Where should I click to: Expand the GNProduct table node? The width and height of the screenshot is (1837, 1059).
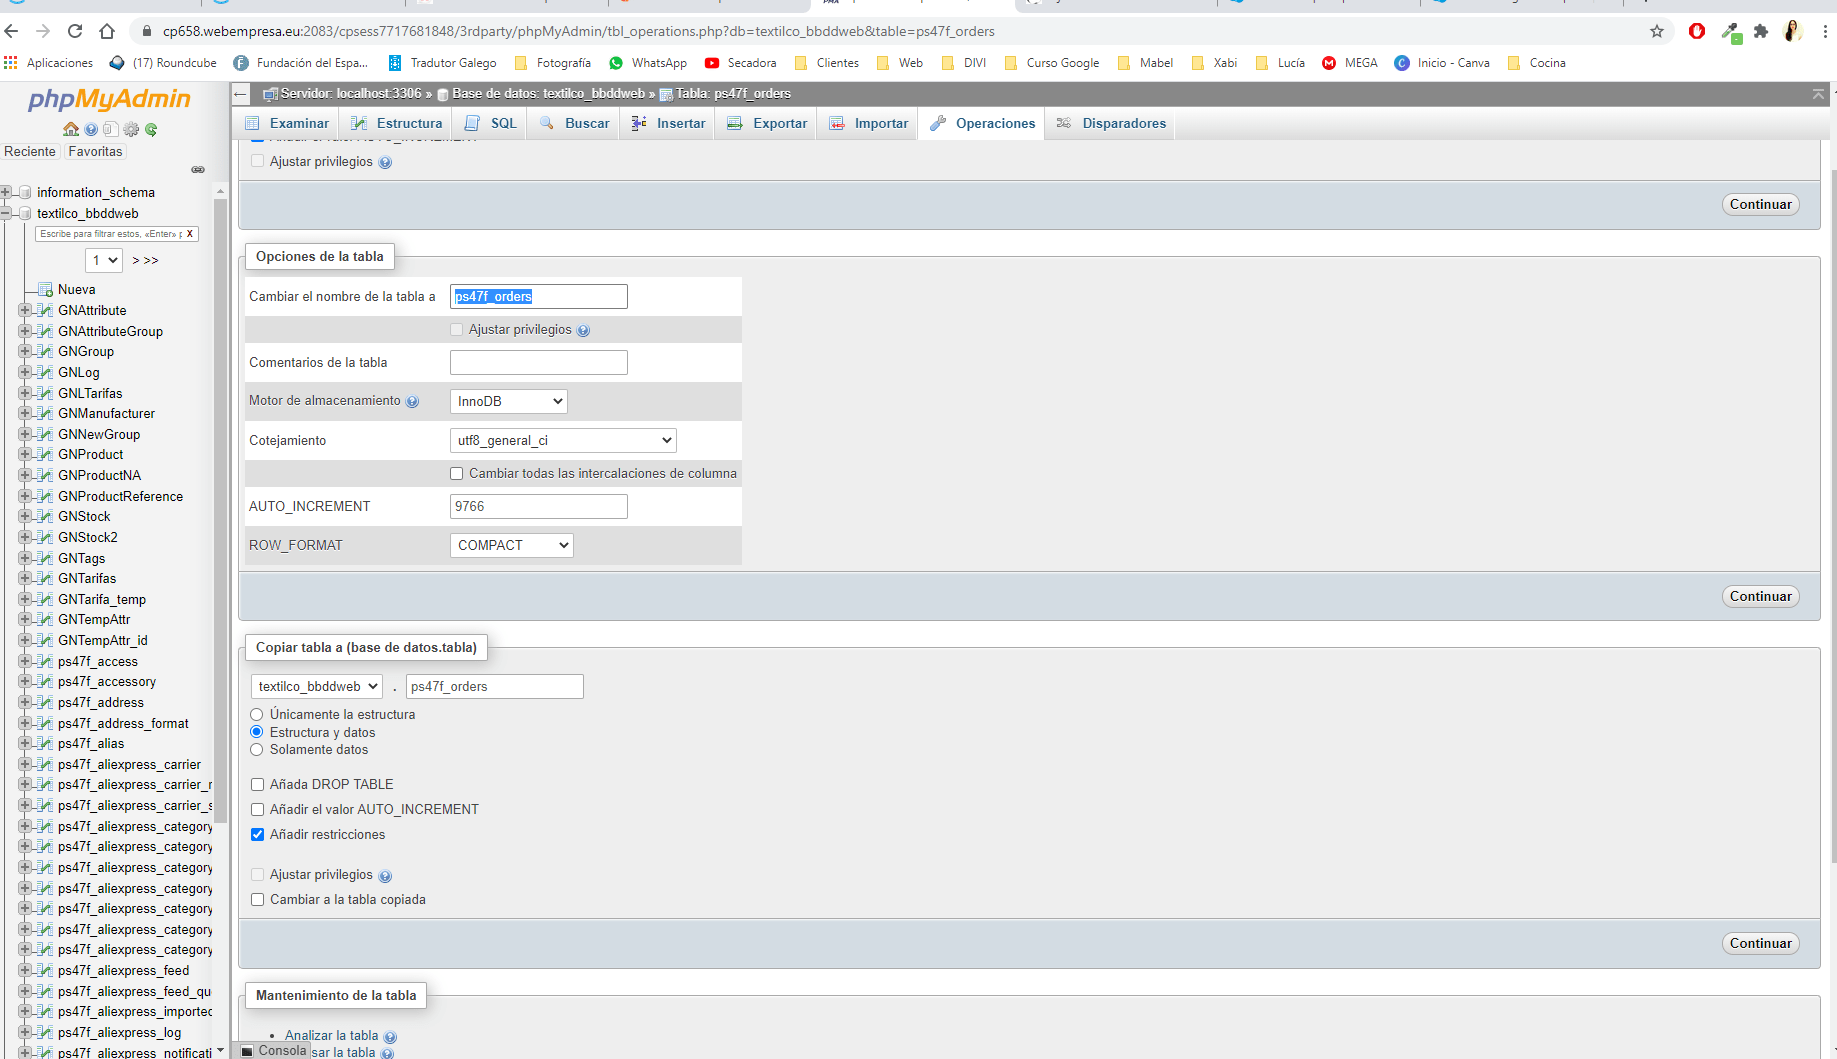click(x=25, y=454)
